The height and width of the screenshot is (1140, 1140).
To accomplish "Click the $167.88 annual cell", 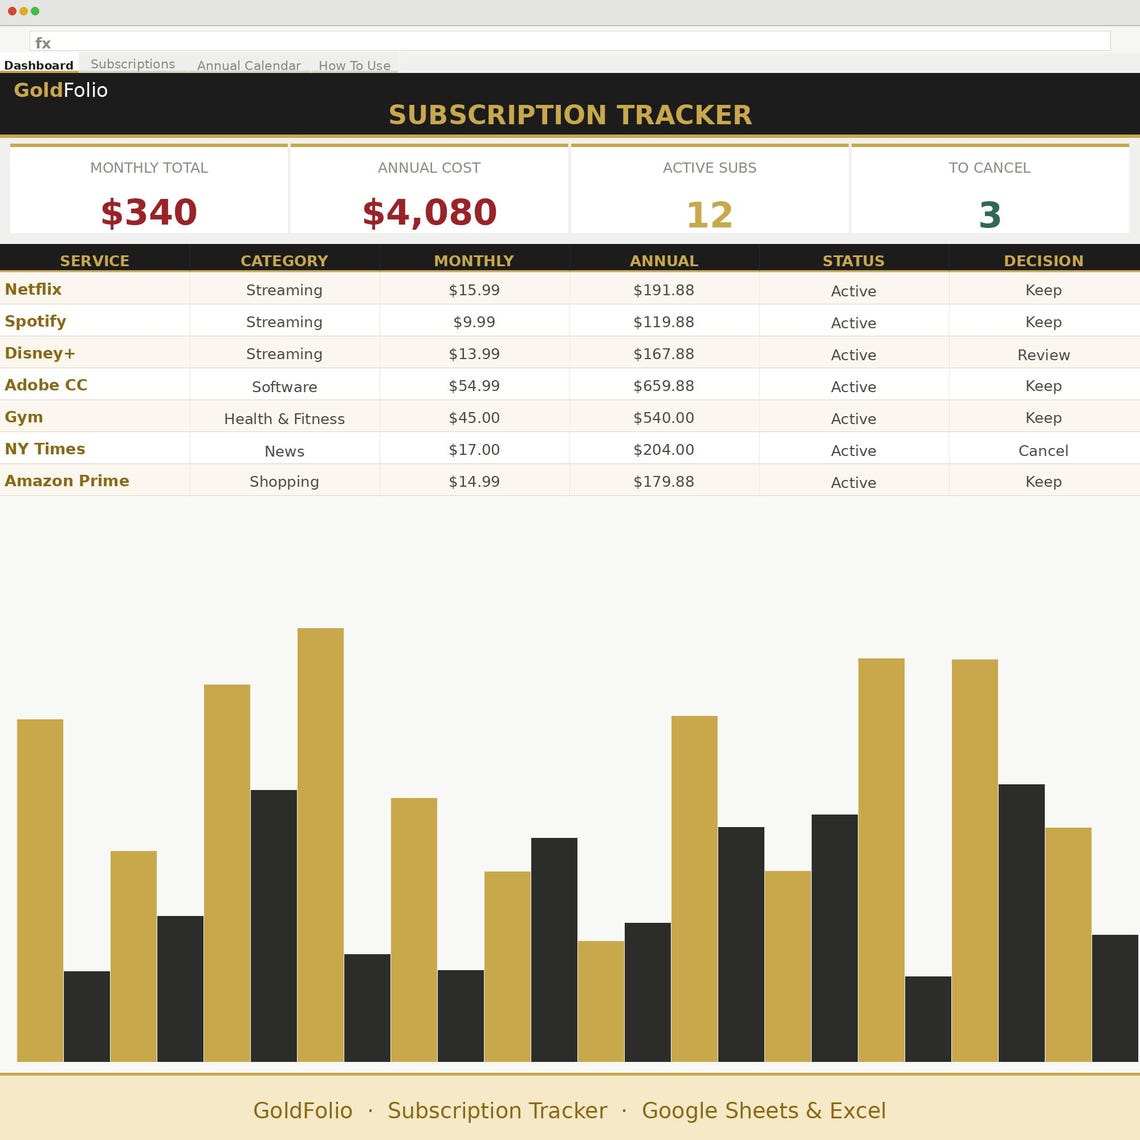I will (664, 353).
